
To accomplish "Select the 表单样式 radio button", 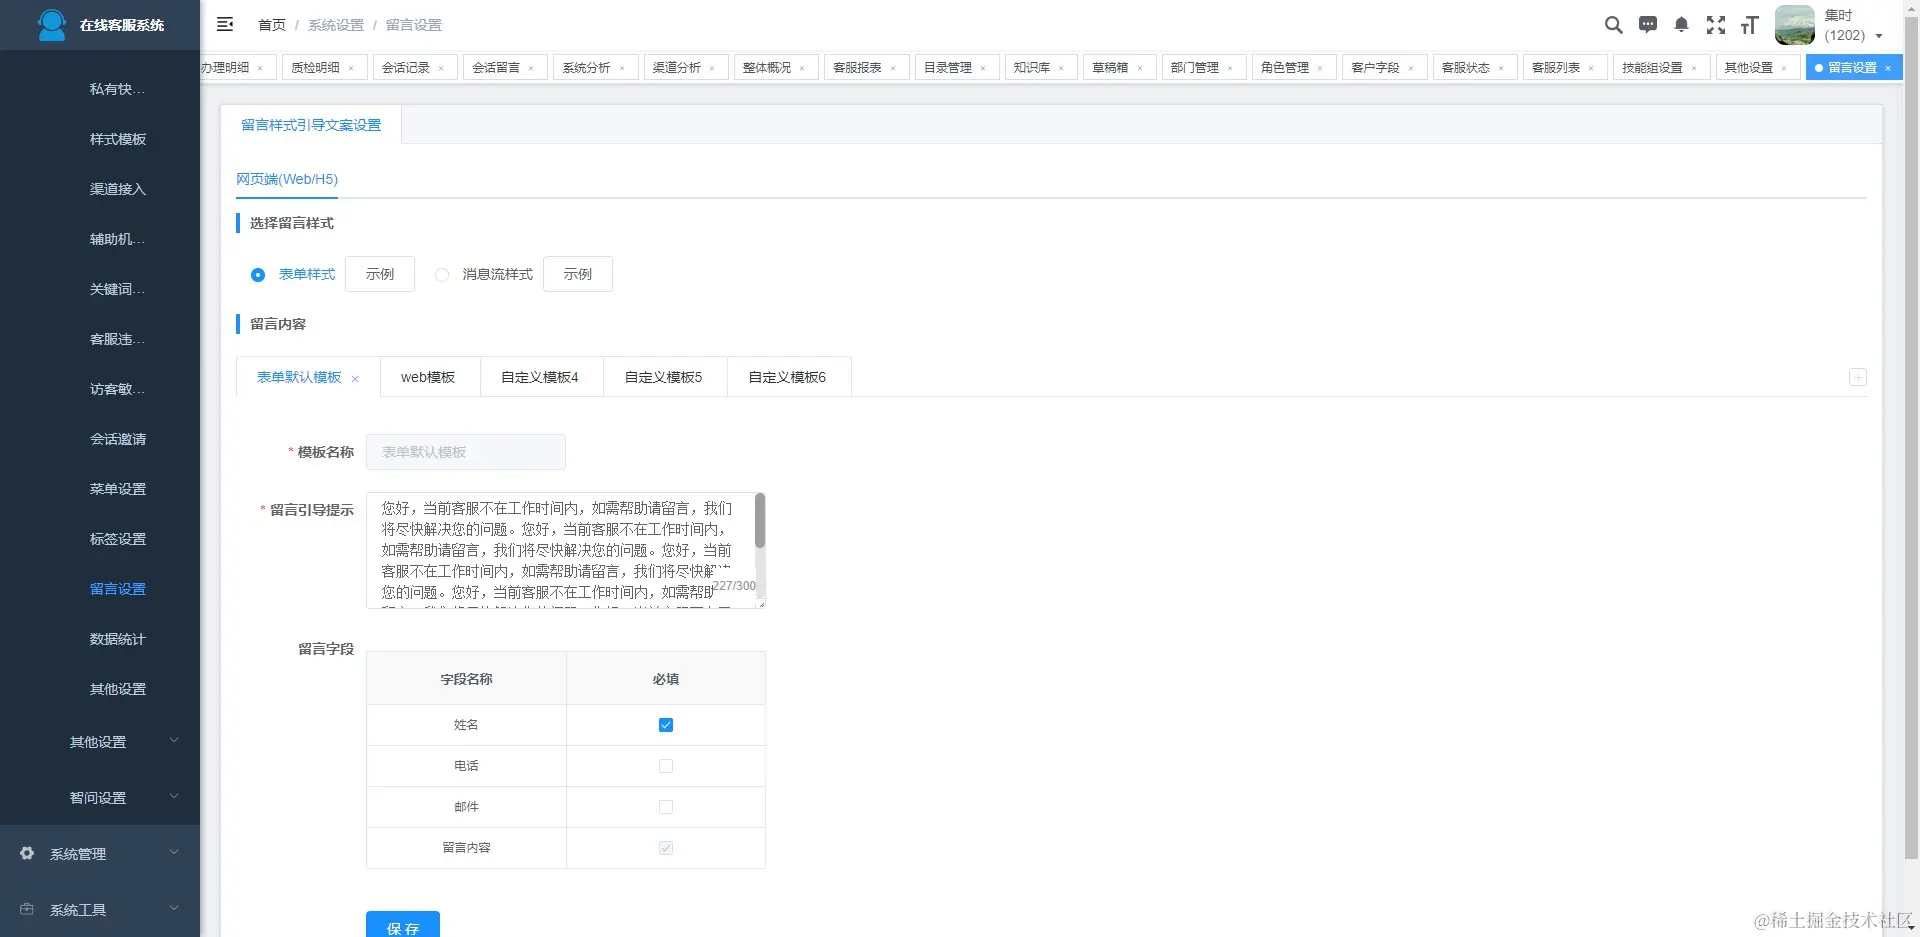I will point(258,275).
